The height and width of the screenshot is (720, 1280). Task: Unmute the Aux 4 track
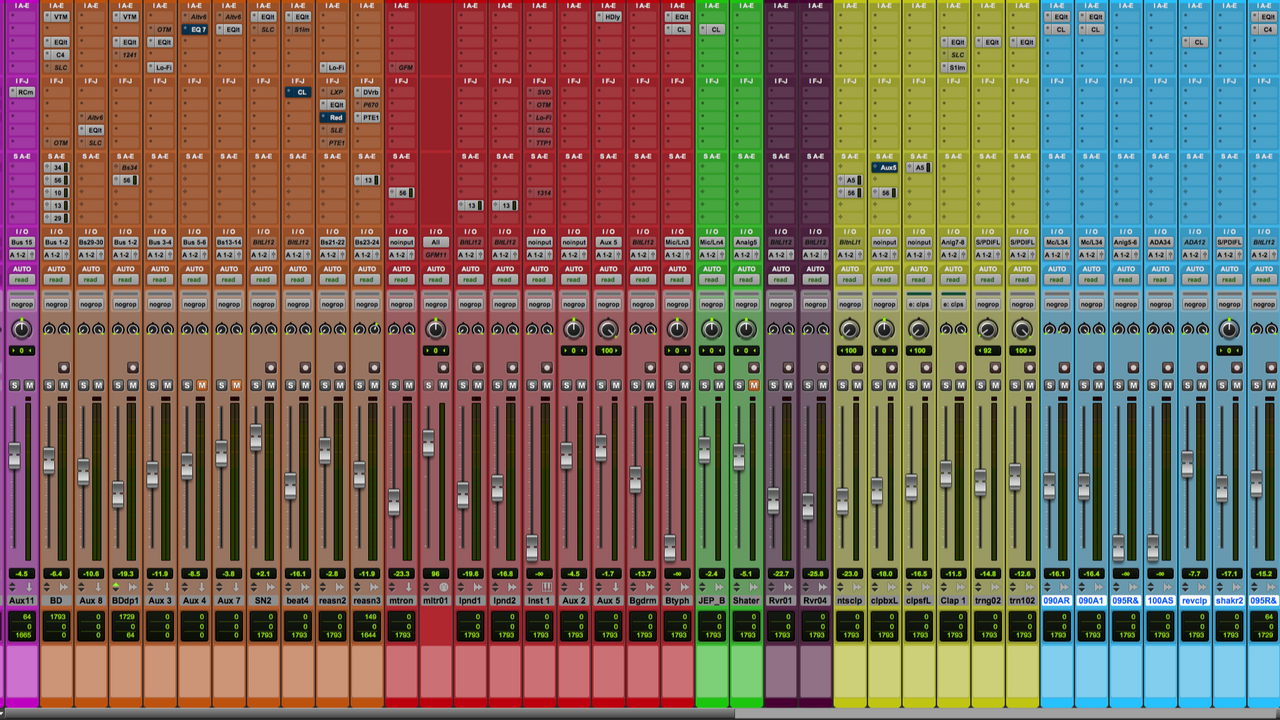pos(202,385)
